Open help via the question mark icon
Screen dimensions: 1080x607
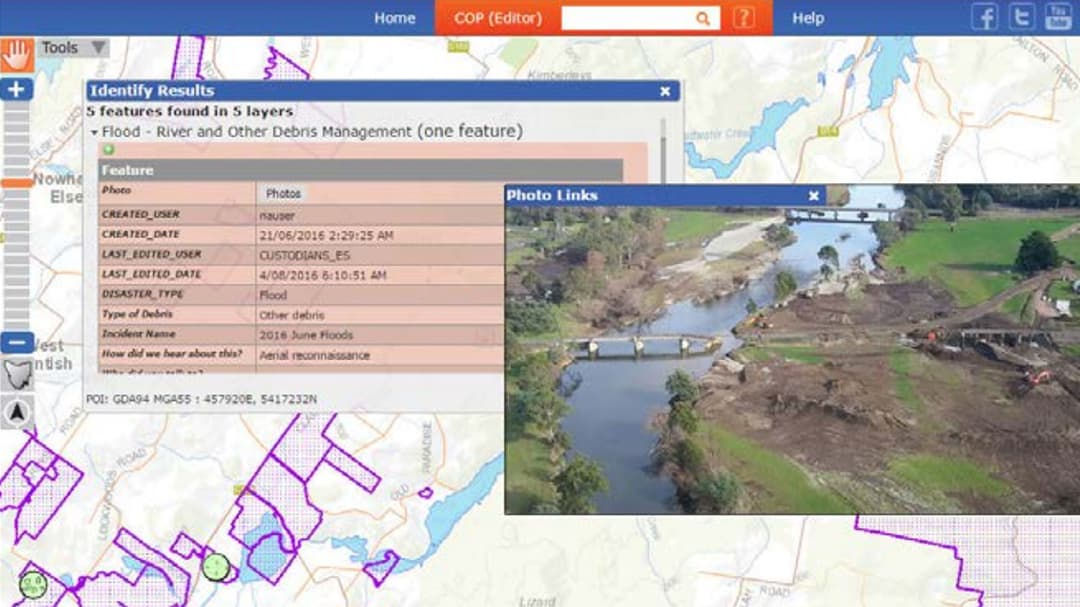point(742,17)
